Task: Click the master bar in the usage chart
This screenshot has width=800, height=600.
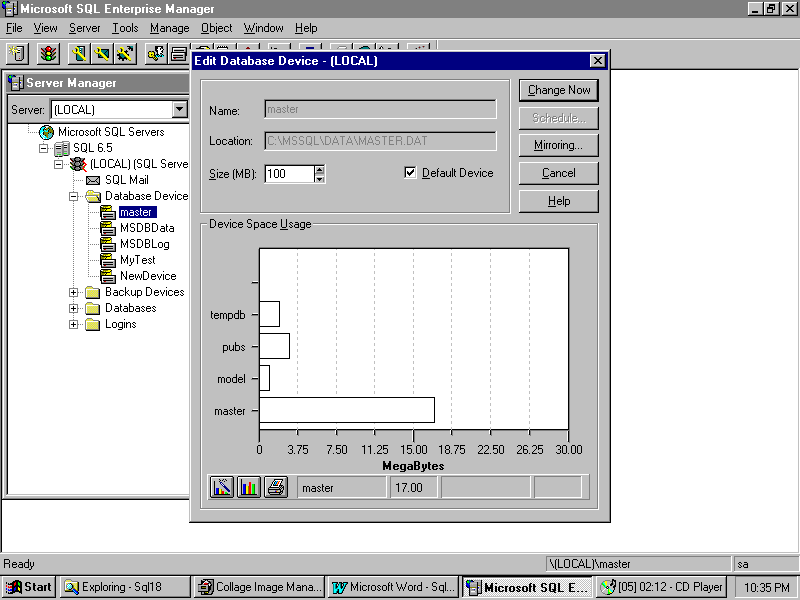Action: tap(346, 410)
